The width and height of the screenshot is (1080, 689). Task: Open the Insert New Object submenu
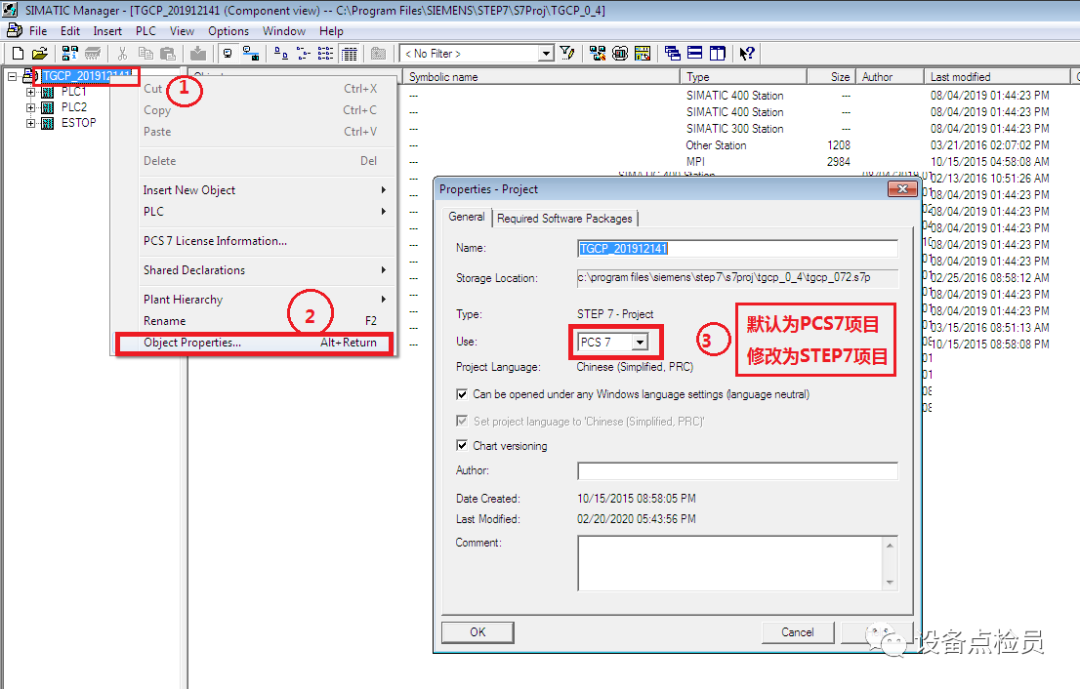click(264, 190)
